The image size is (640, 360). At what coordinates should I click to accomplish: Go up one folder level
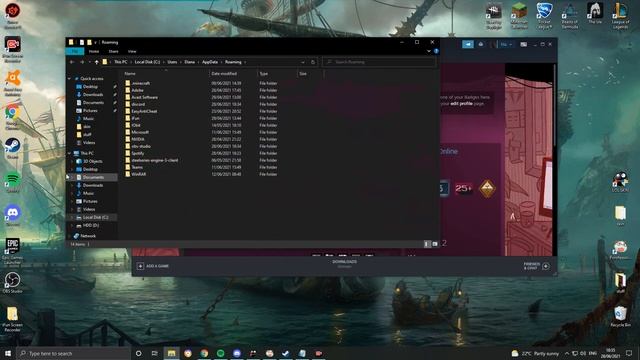tap(97, 62)
